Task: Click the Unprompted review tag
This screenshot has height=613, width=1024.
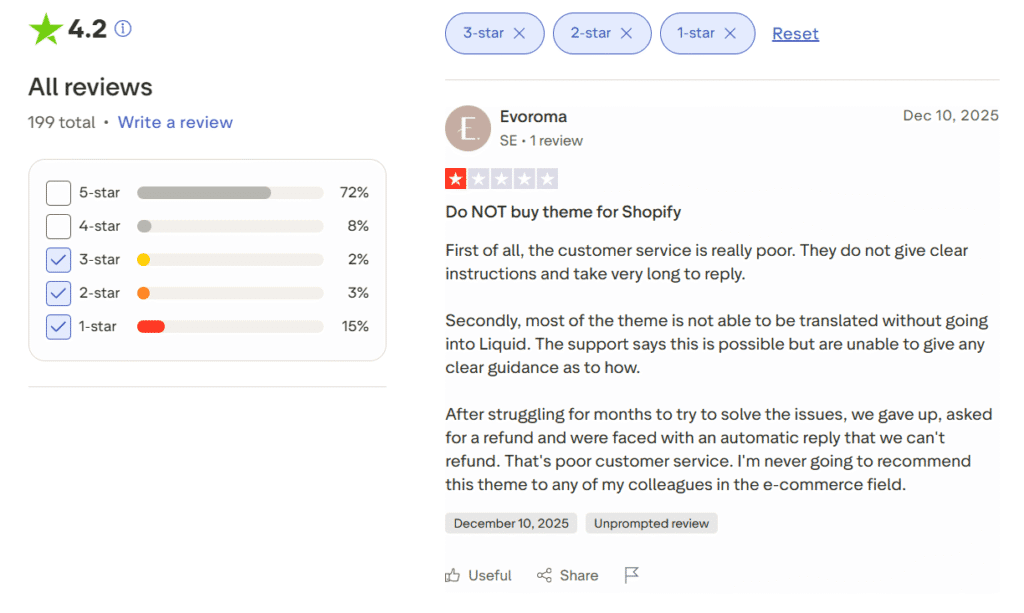Action: [651, 523]
